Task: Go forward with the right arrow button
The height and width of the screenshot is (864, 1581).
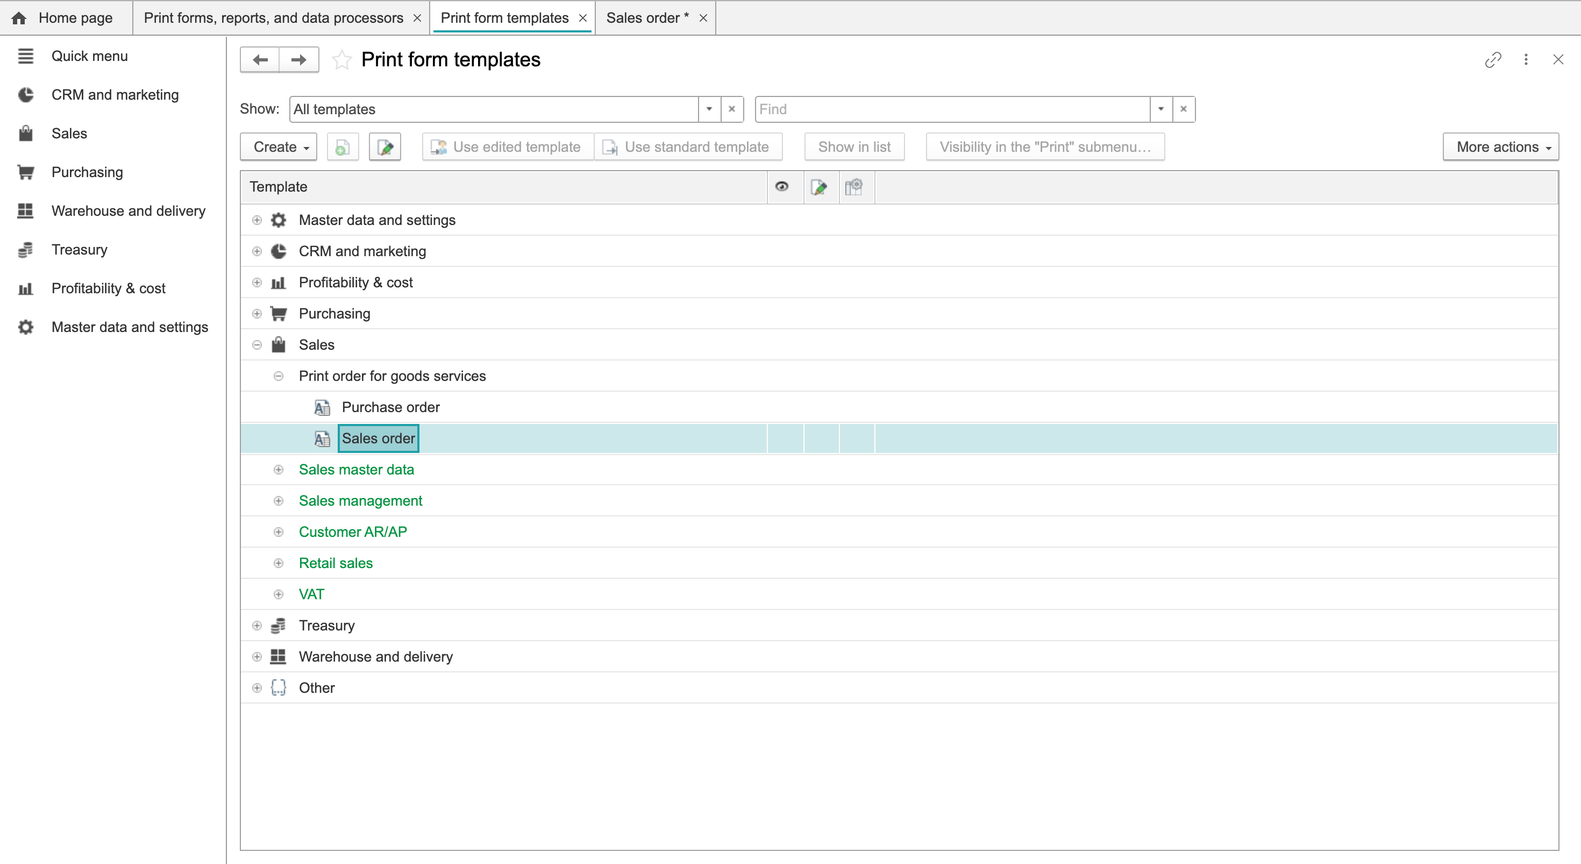Action: click(x=299, y=60)
